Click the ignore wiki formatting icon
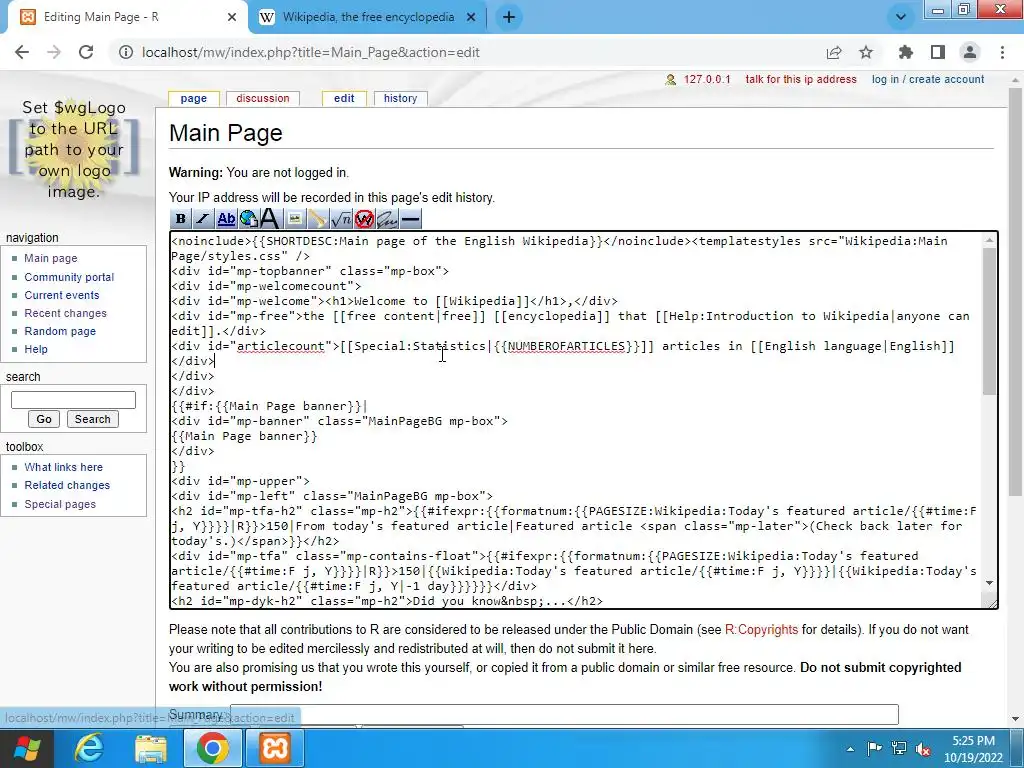The image size is (1024, 768). tap(364, 219)
